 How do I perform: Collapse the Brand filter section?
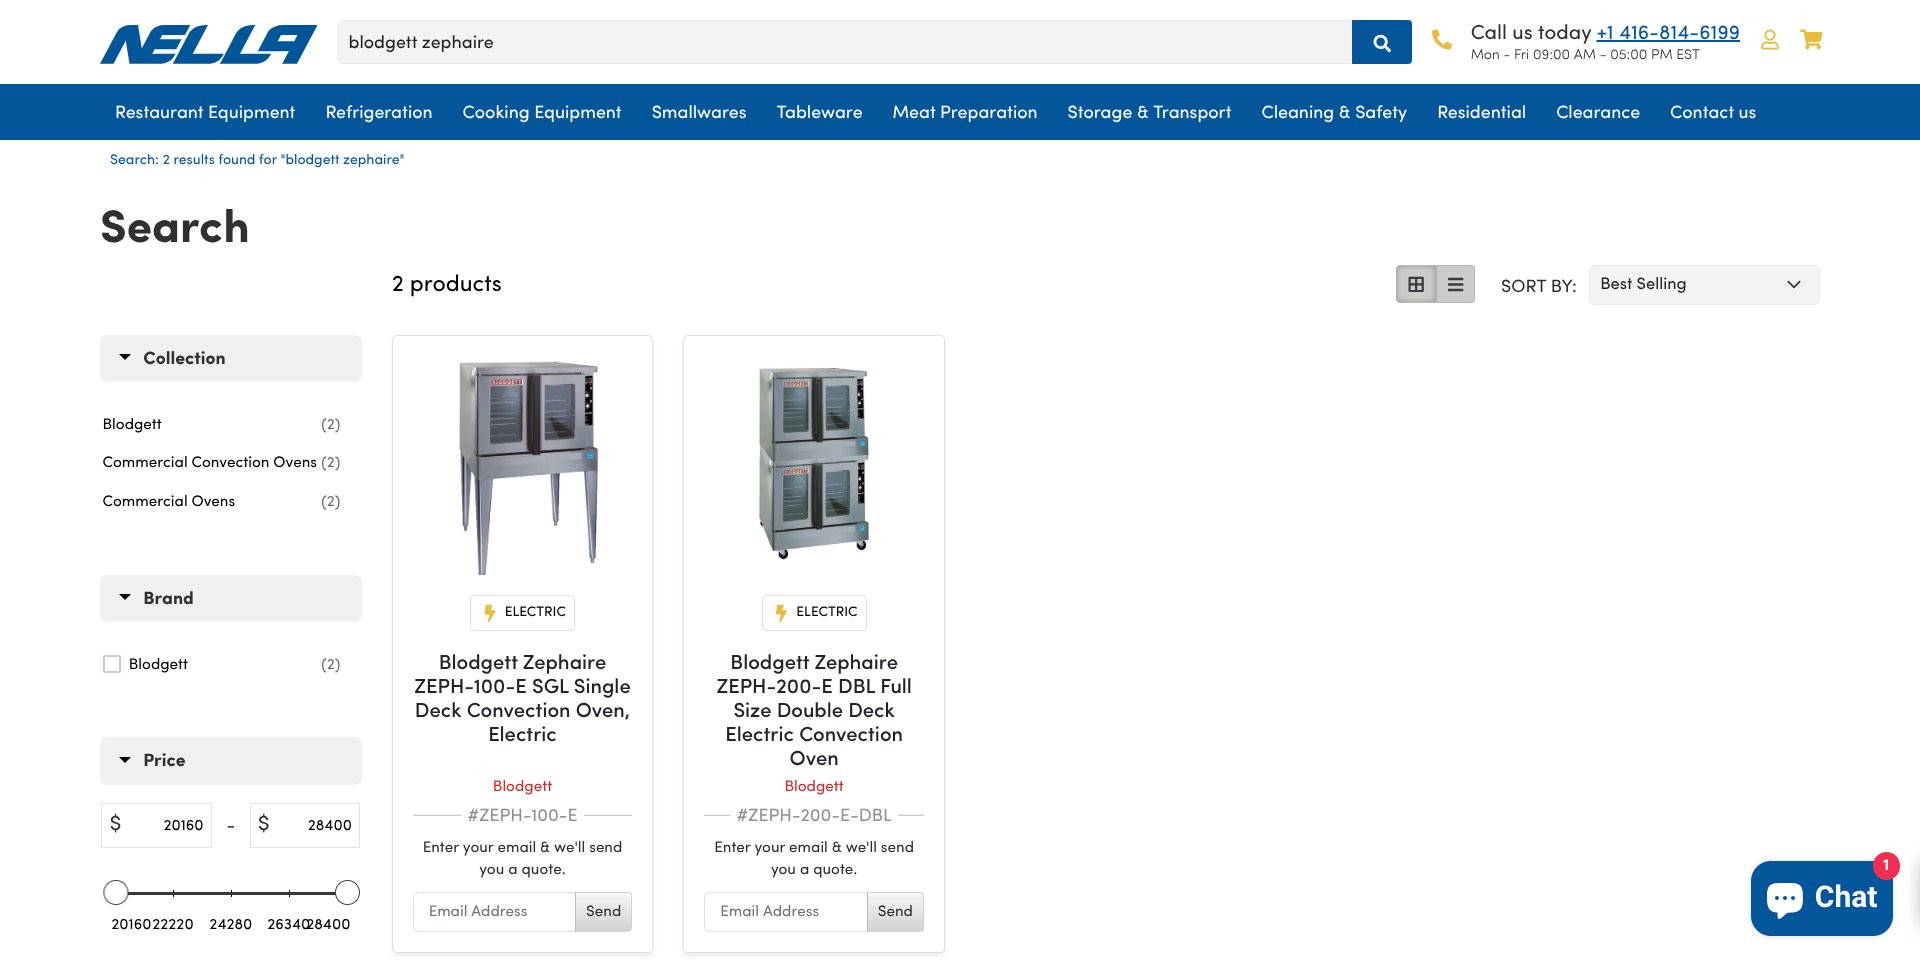click(231, 598)
